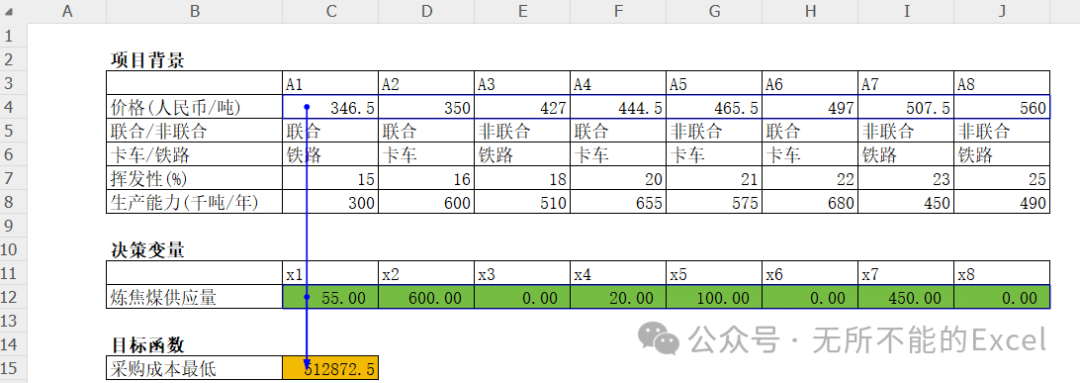Select capacity cell 300
1080x383 pixels.
click(x=331, y=202)
